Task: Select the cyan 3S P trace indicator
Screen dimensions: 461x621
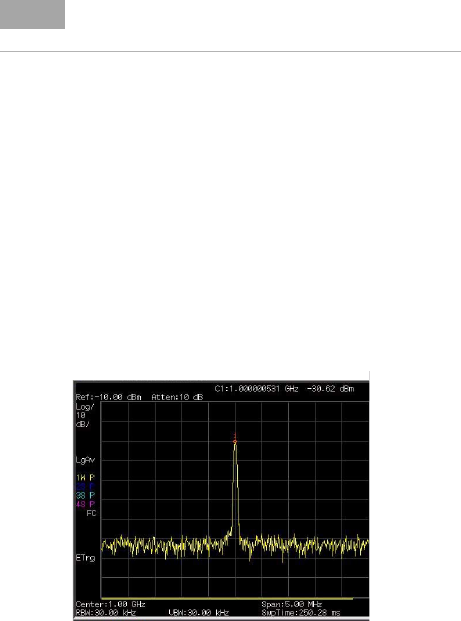Action: (x=86, y=495)
